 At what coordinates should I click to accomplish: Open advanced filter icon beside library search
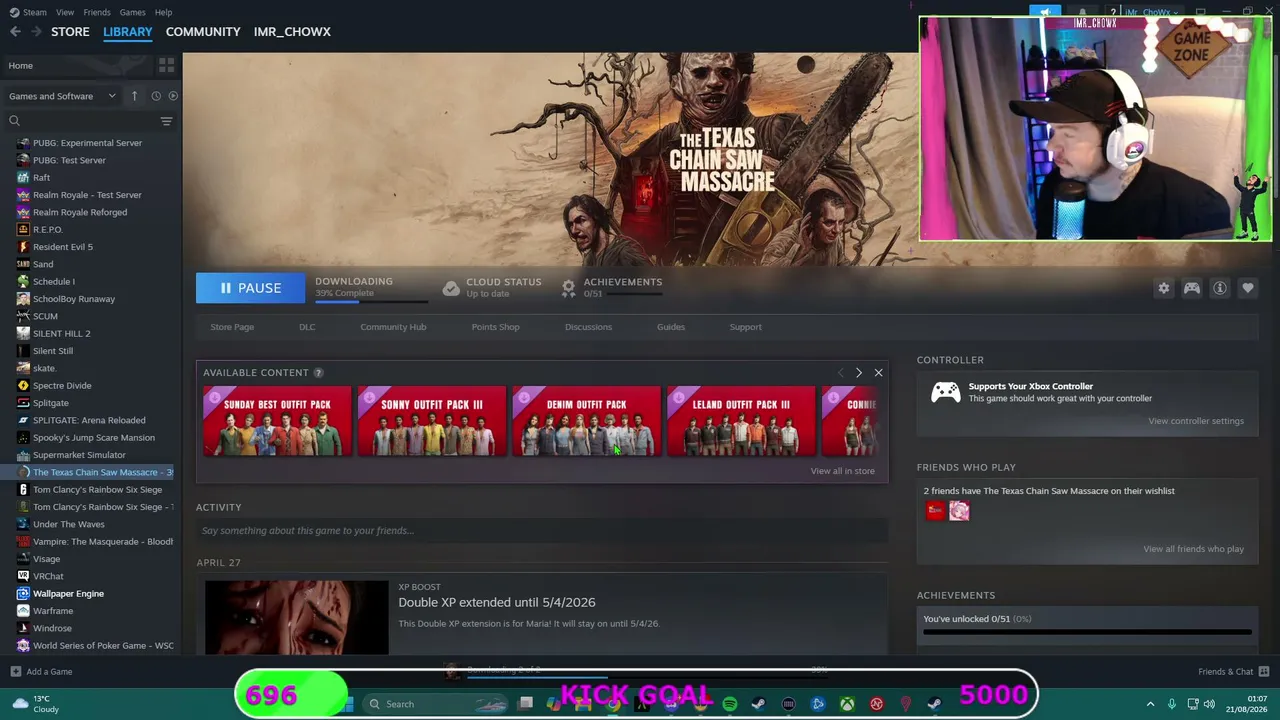pyautogui.click(x=166, y=121)
